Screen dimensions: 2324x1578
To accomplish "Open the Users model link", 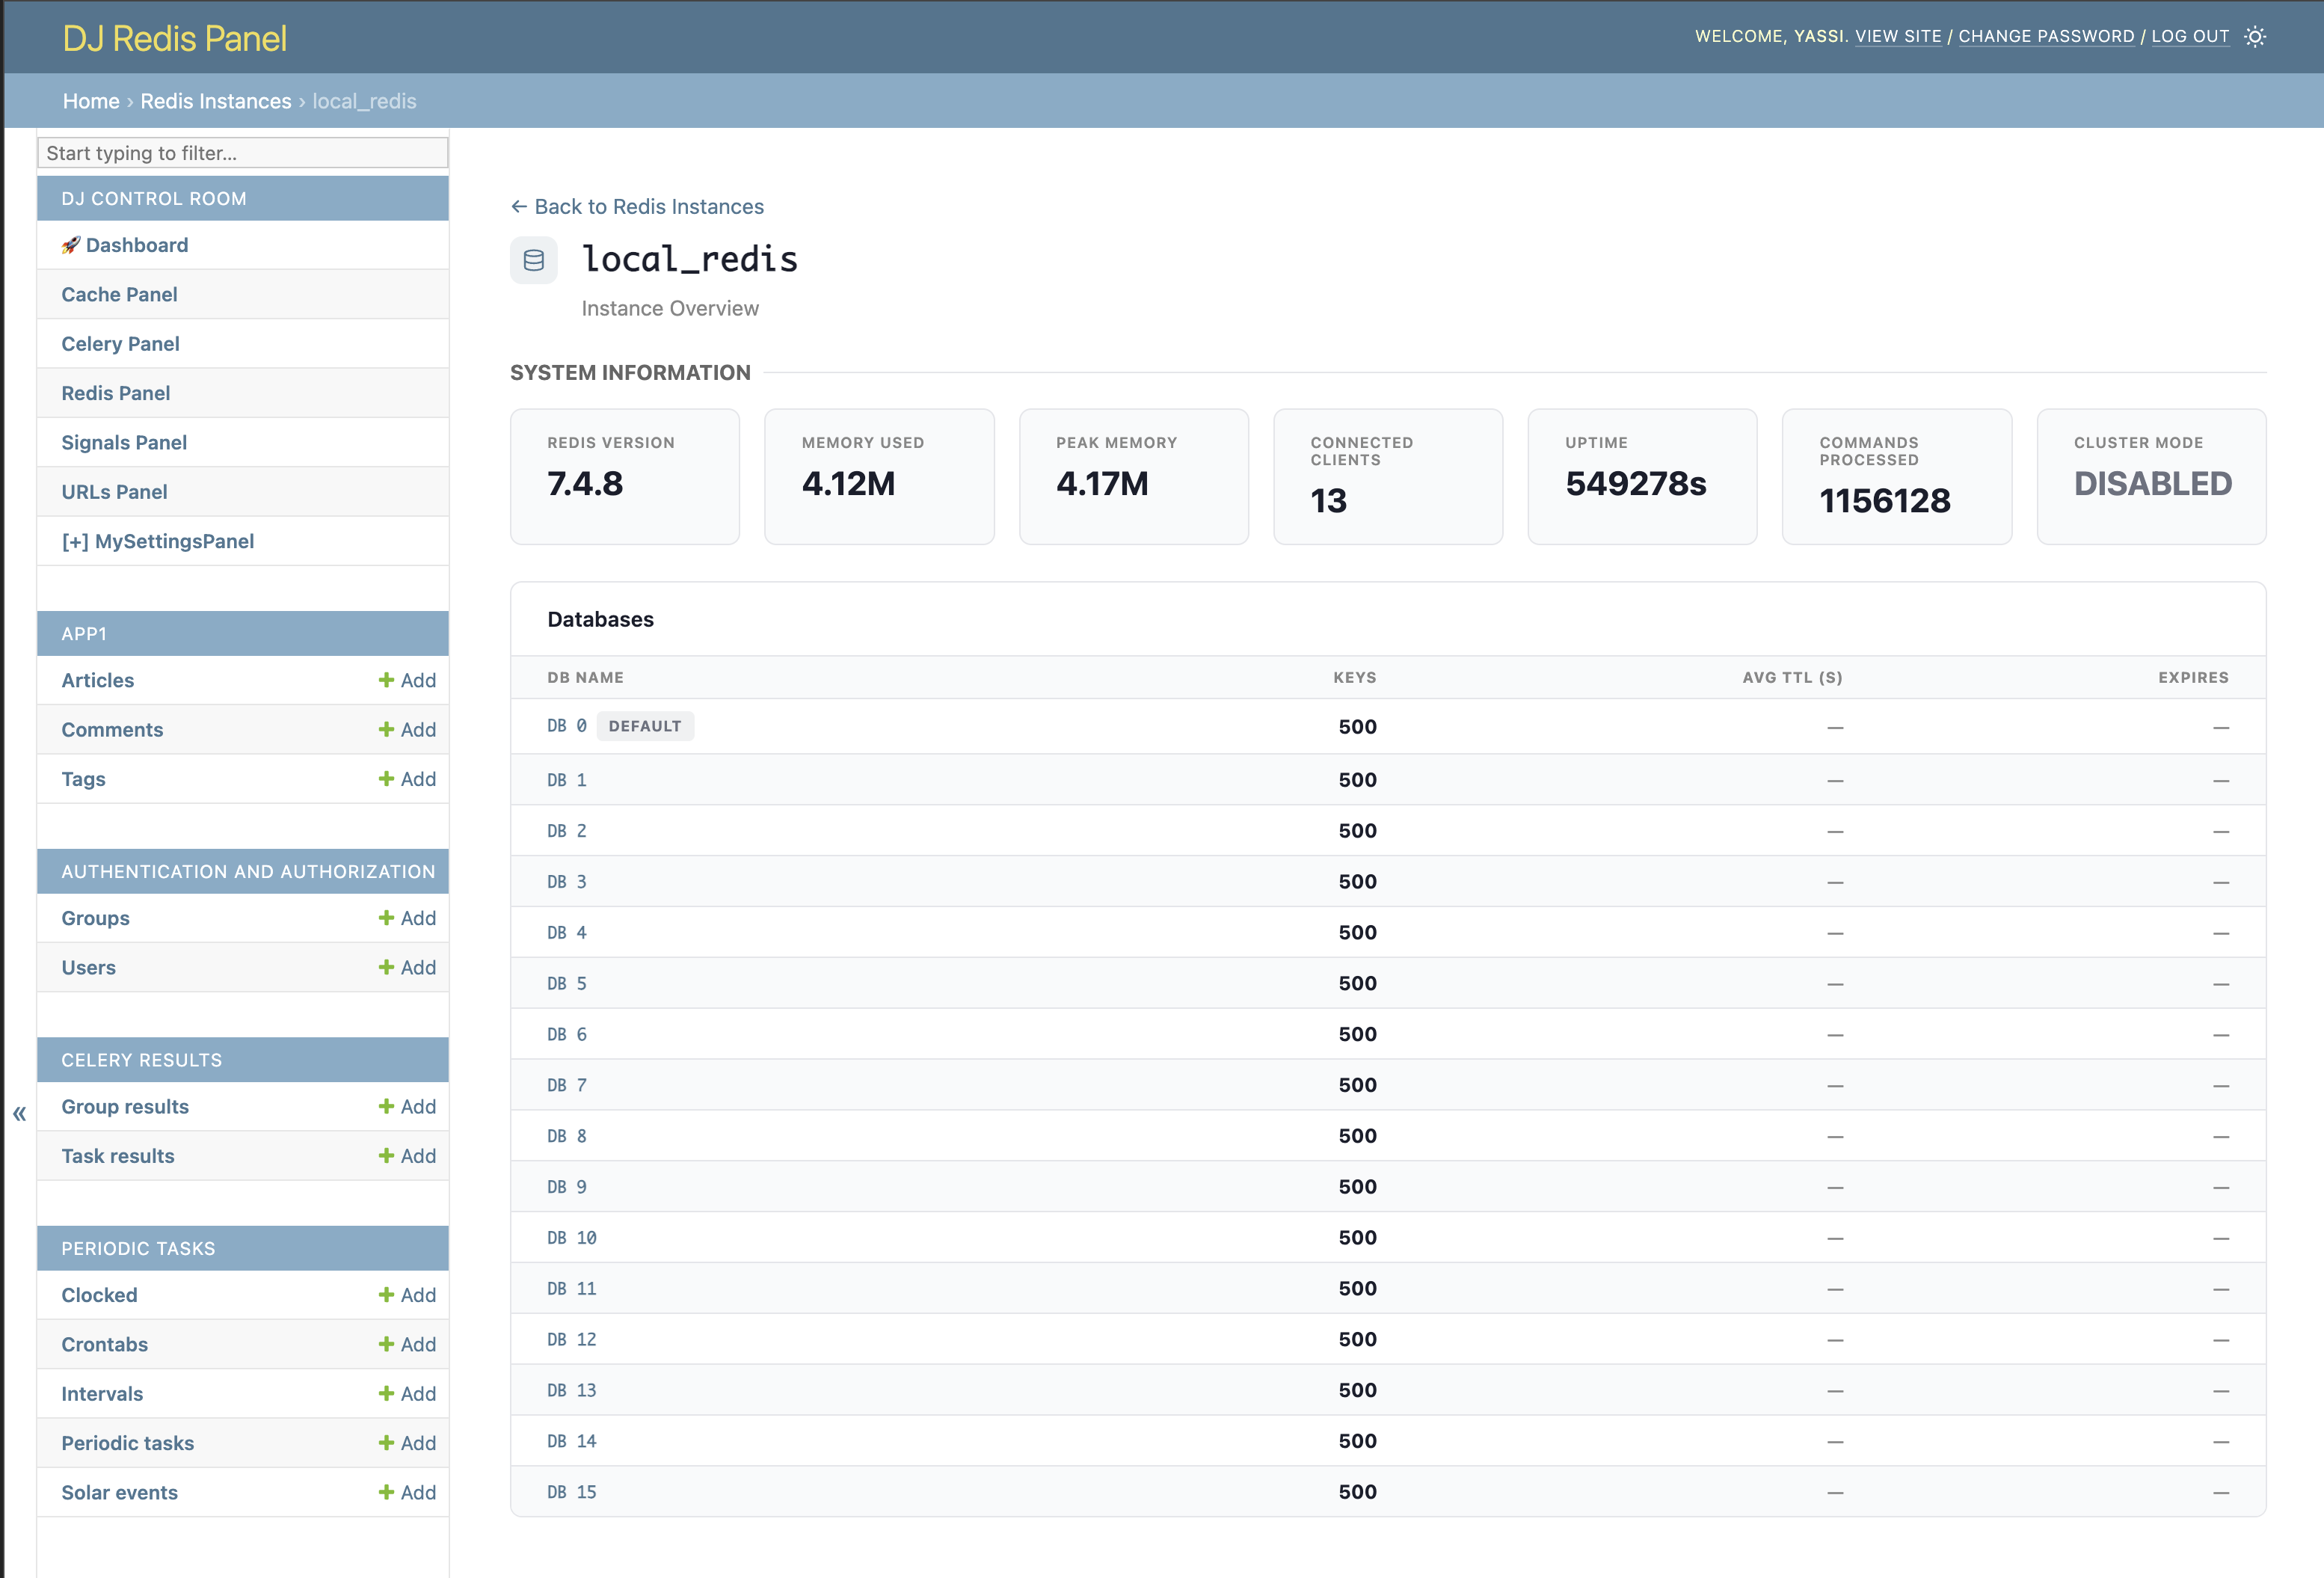I will point(88,967).
